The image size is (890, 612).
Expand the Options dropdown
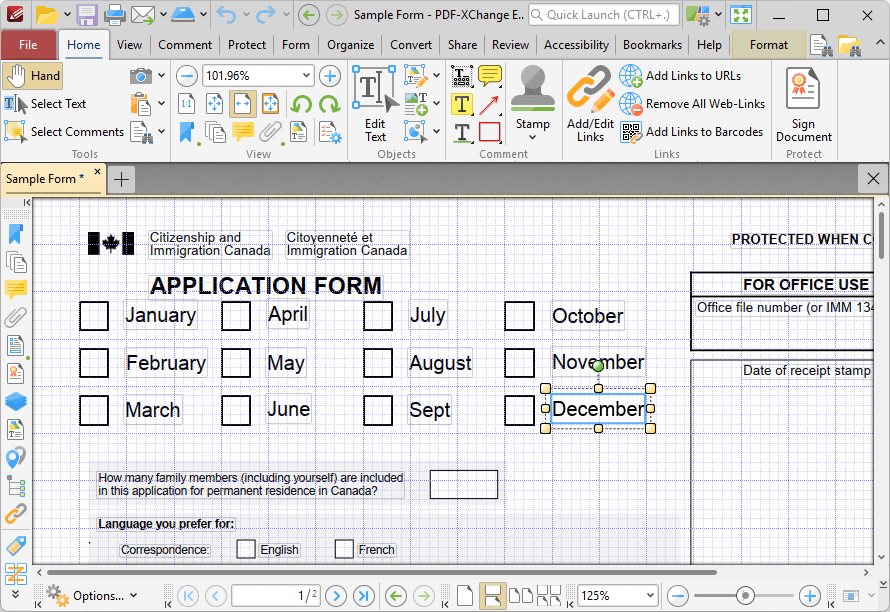[x=134, y=596]
